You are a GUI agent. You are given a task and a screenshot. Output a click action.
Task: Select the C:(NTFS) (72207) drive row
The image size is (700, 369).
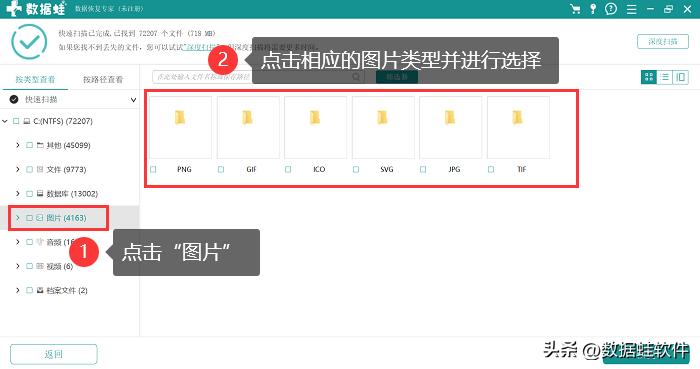pos(70,121)
